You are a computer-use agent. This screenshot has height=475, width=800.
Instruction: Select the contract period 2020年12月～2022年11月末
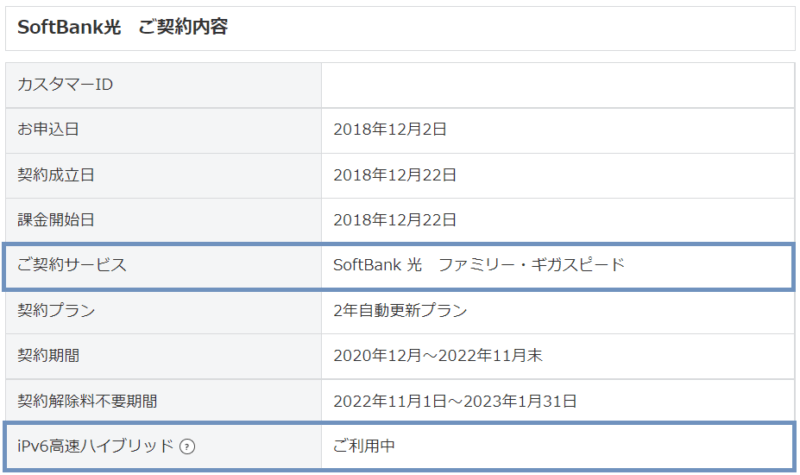pos(438,355)
